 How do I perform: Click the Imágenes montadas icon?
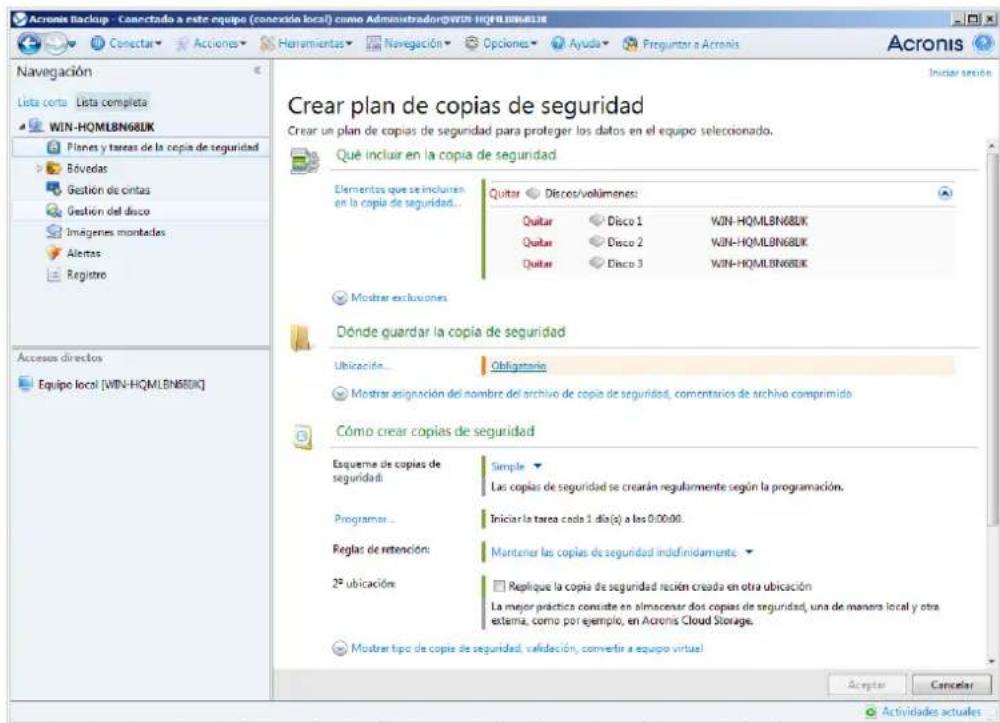coord(54,232)
